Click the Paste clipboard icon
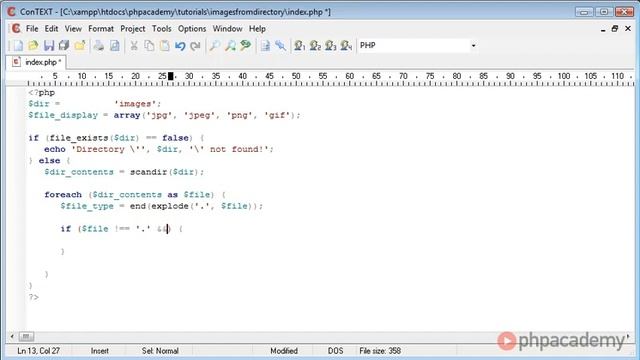This screenshot has height=360, width=640. pos(164,46)
